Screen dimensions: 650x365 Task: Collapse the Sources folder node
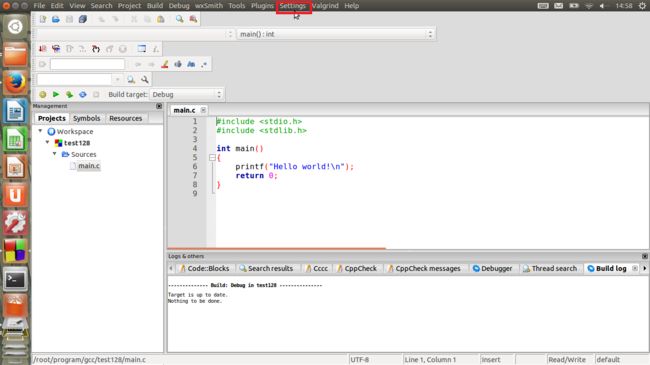[54, 153]
